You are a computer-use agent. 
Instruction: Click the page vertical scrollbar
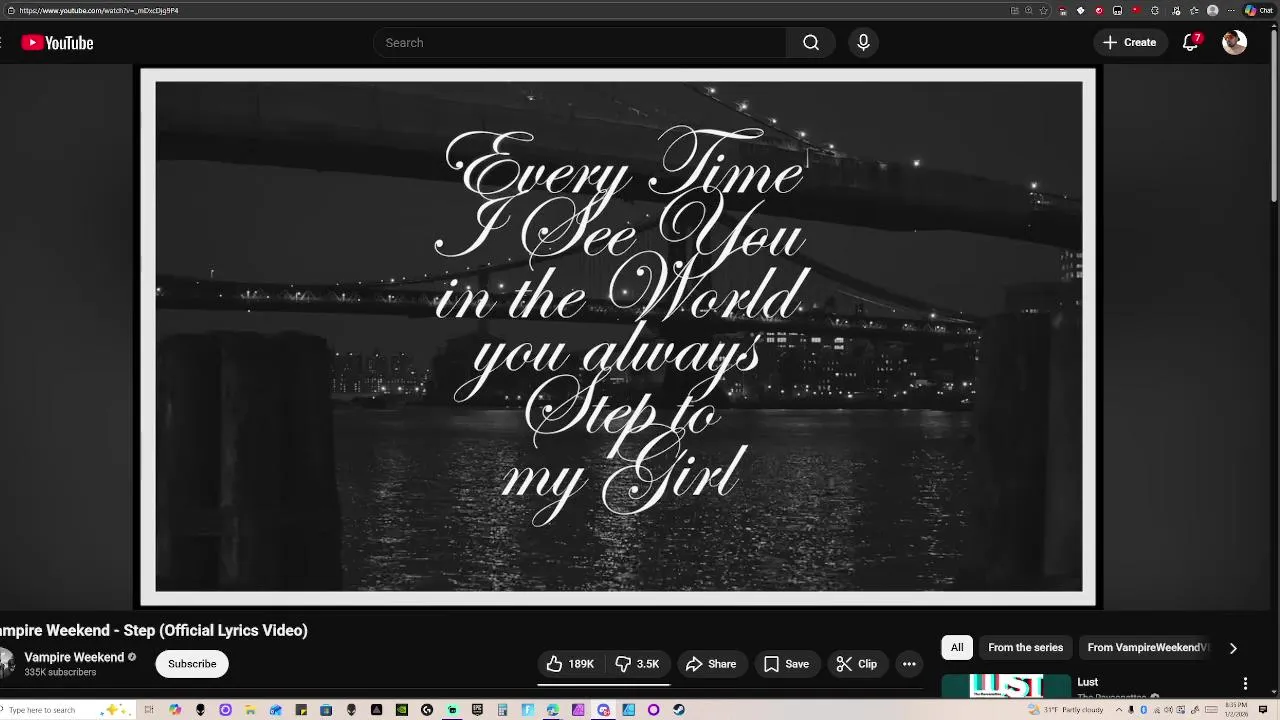1274,115
